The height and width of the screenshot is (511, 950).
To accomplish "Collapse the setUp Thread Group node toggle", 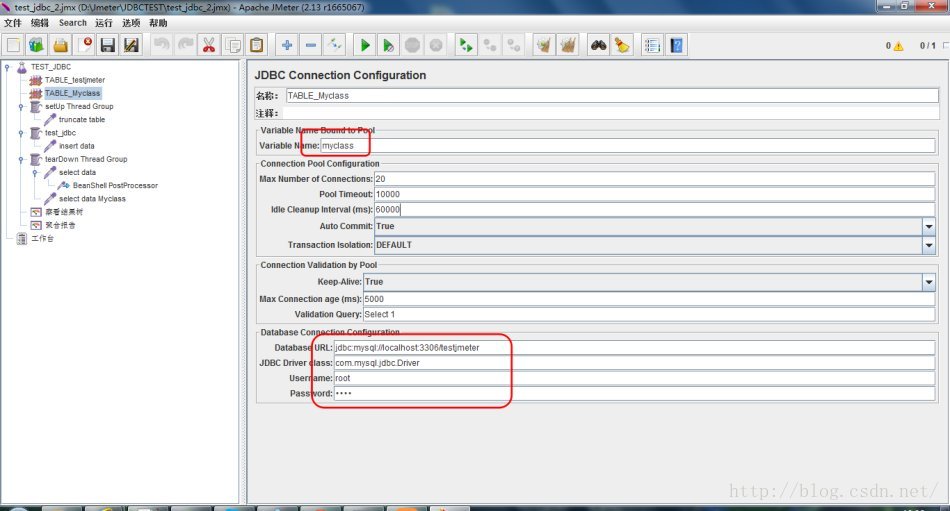I will tap(21, 107).
